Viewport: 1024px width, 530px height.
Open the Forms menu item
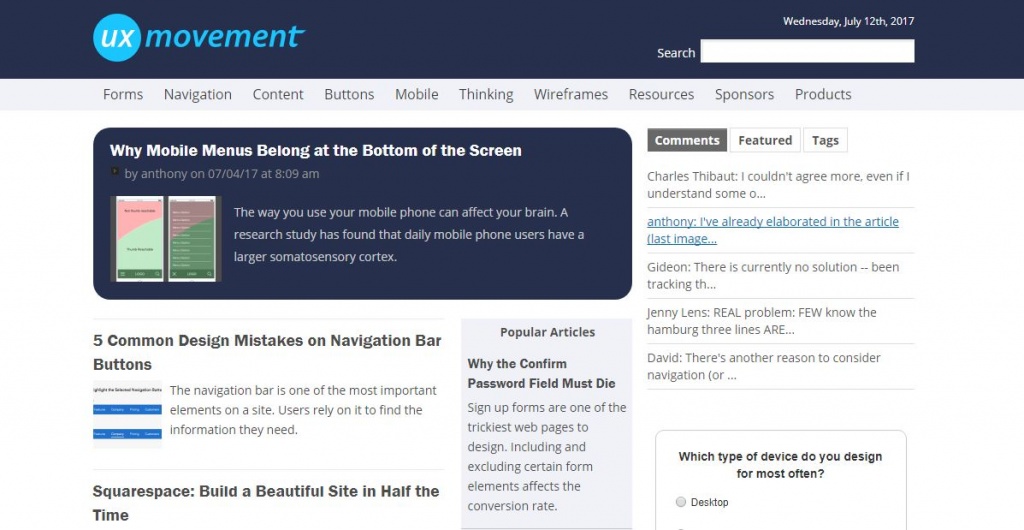pos(123,94)
